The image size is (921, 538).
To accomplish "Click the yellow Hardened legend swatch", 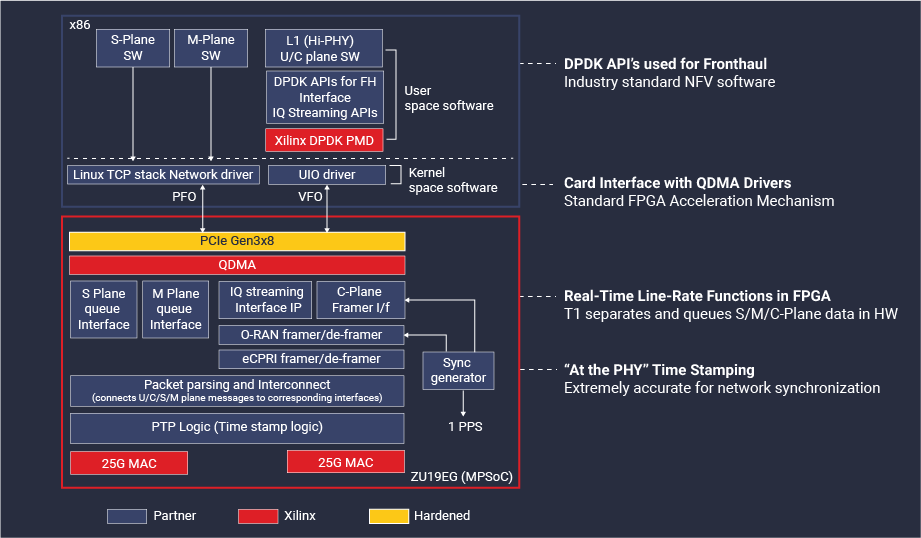I will click(389, 516).
